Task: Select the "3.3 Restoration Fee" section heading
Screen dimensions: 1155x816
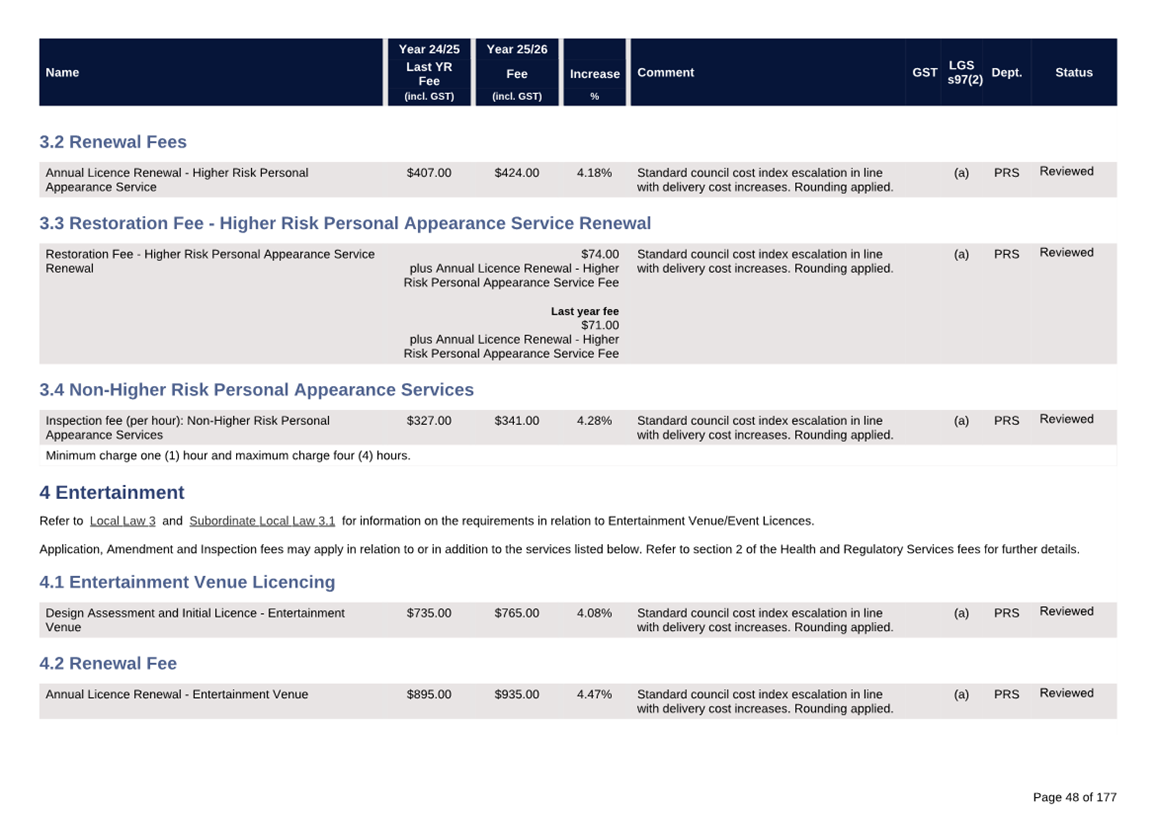Action: 345,223
